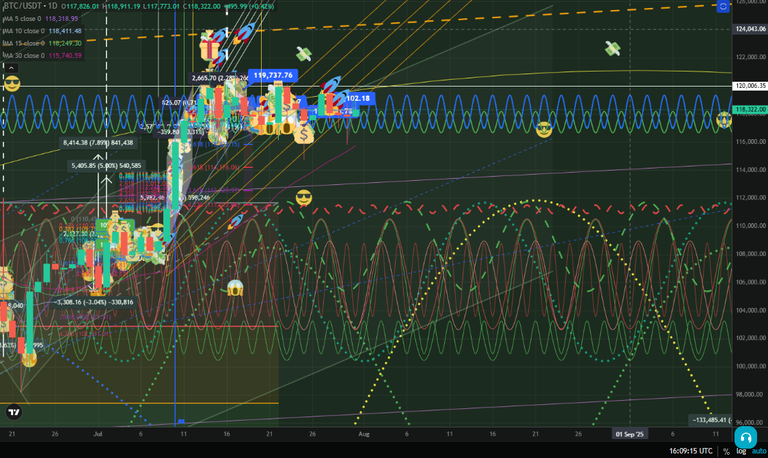This screenshot has width=768, height=458.
Task: Select the MA 30 close 0 indicator legend
Action: tap(42, 55)
